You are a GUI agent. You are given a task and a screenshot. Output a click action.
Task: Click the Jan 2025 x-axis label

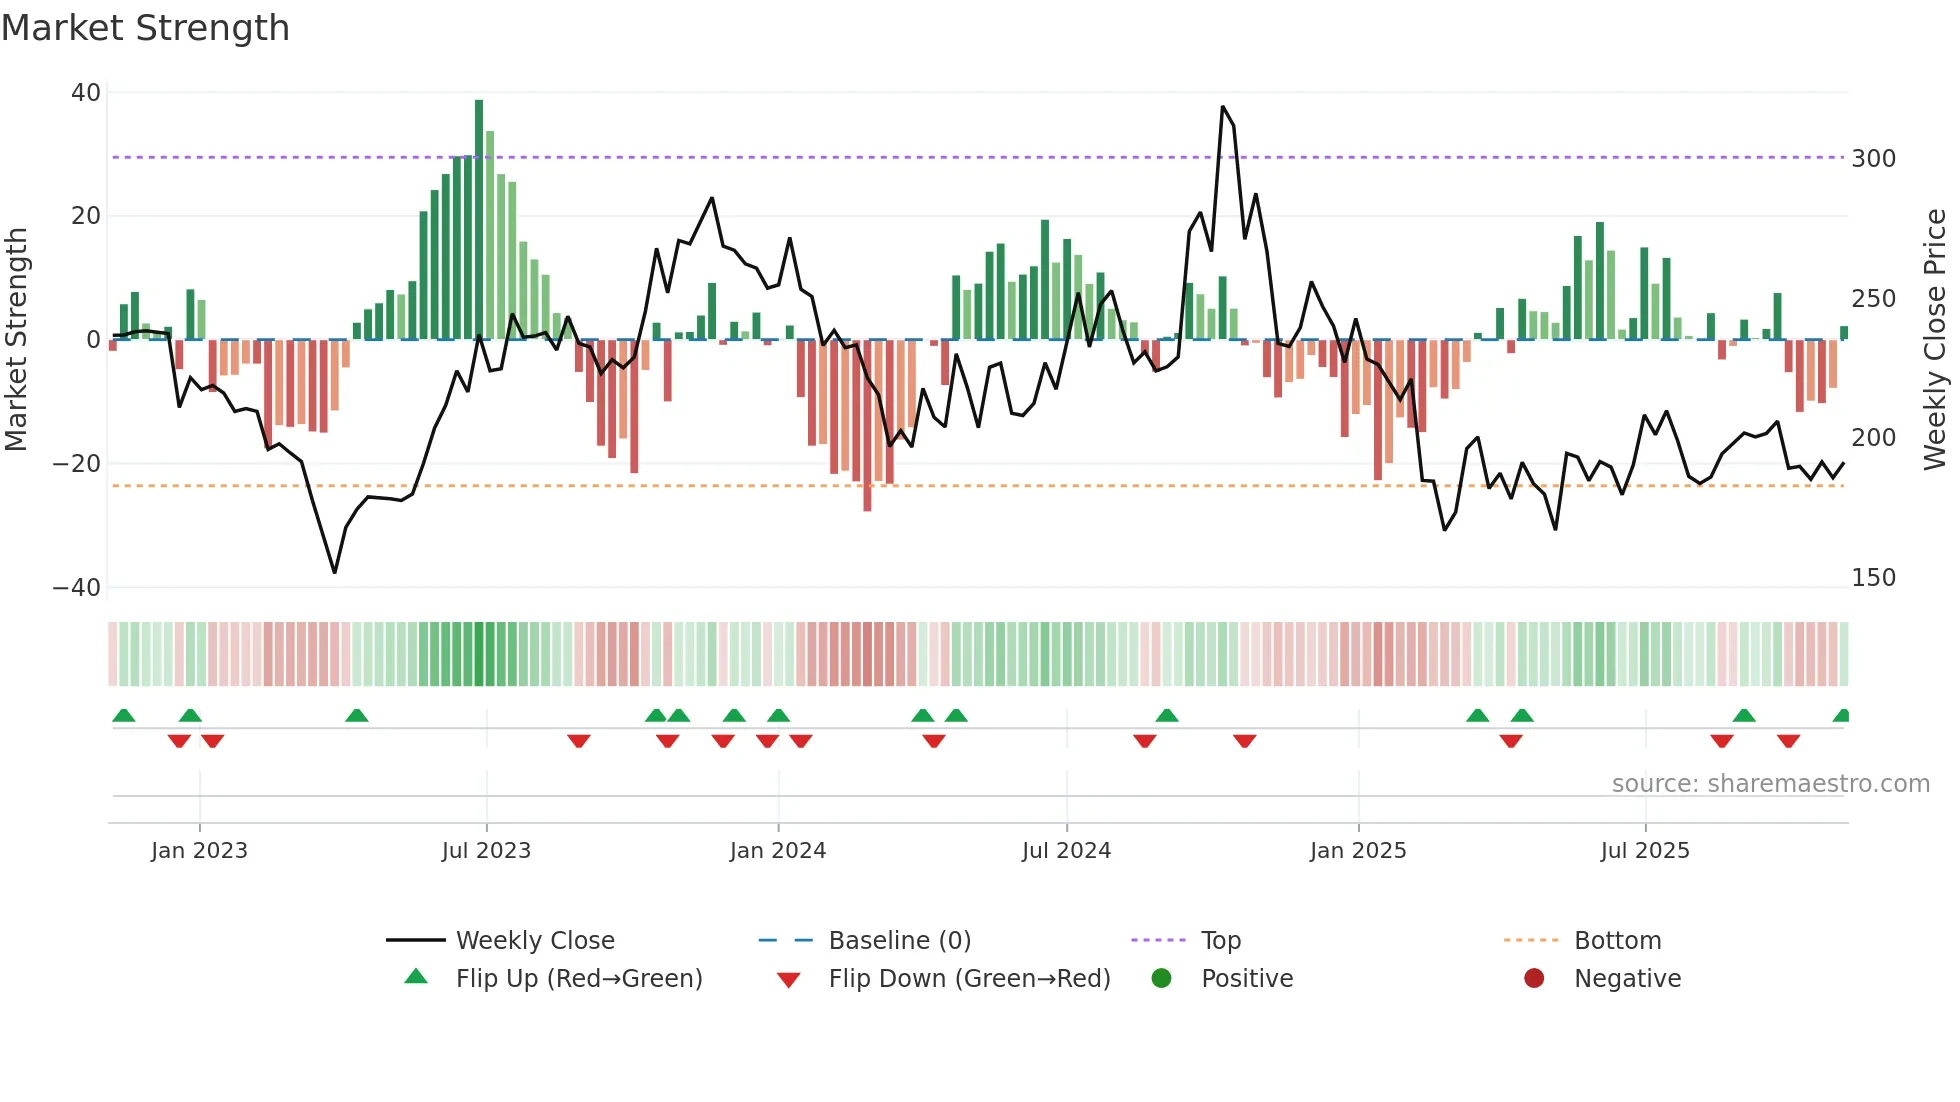(1358, 851)
